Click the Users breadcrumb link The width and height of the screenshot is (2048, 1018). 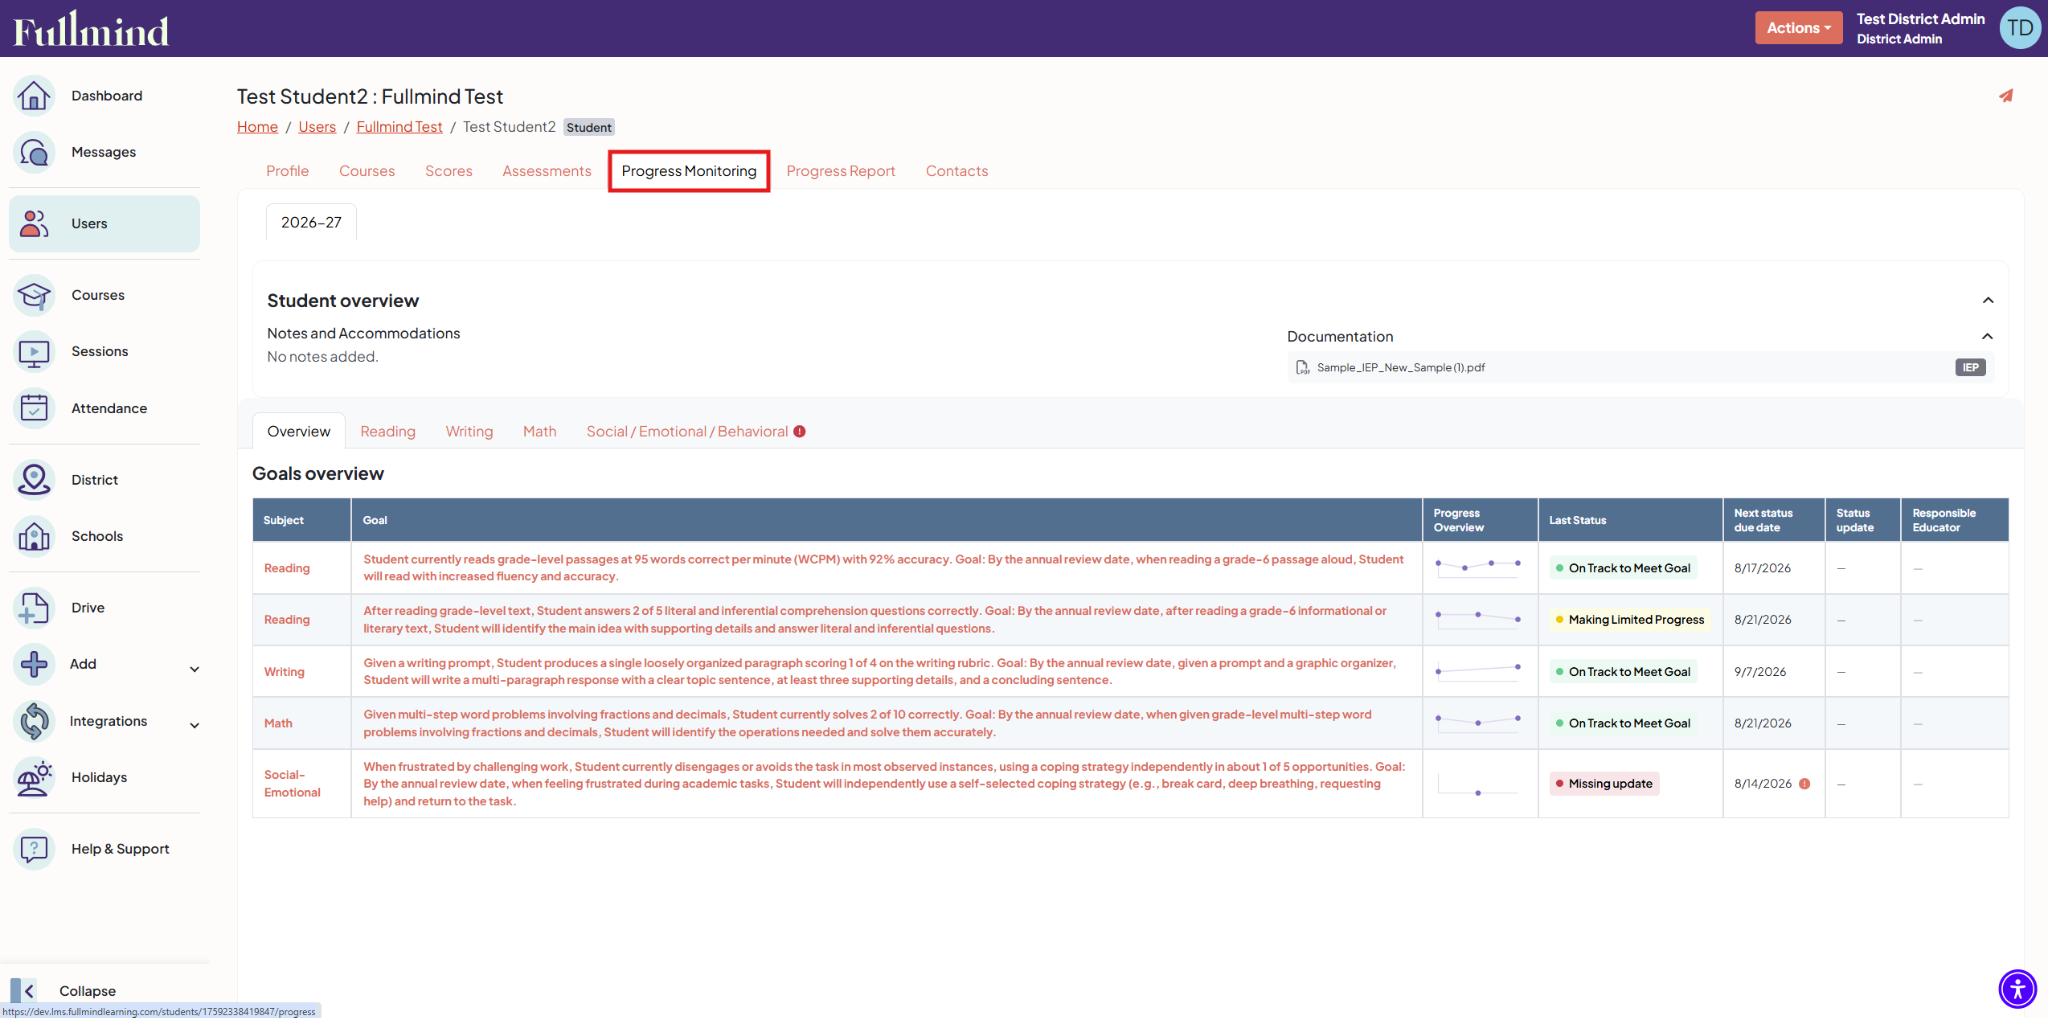point(317,127)
